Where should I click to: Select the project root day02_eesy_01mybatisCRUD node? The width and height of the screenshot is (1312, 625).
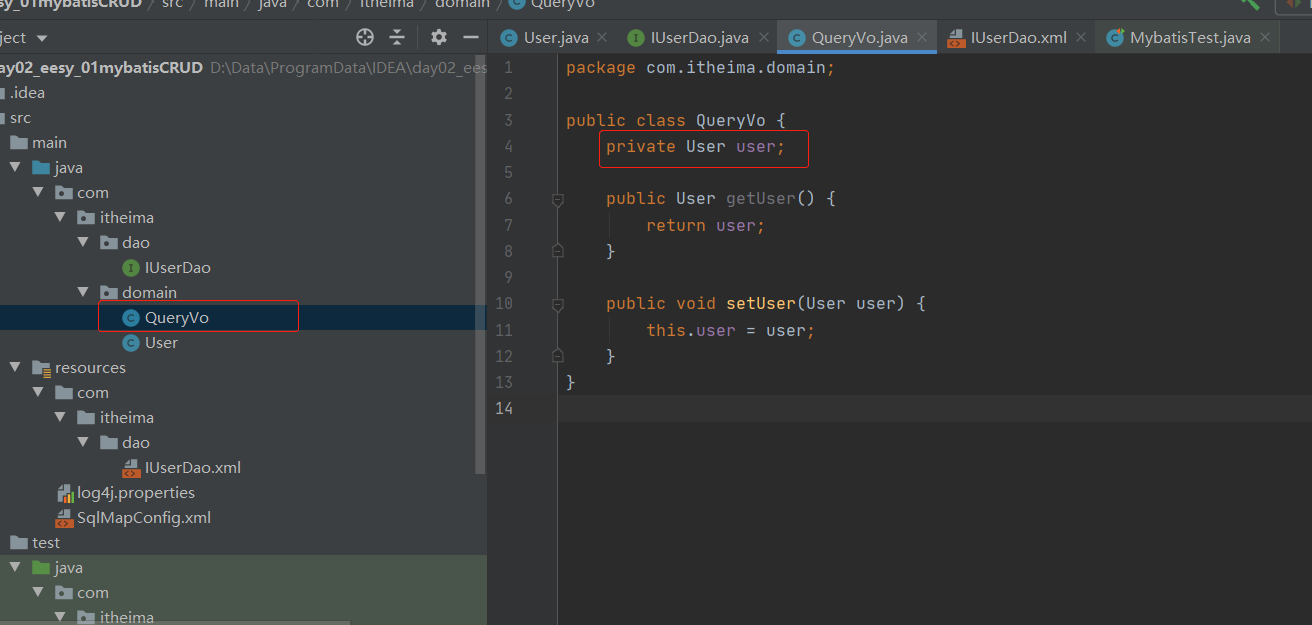click(243, 68)
